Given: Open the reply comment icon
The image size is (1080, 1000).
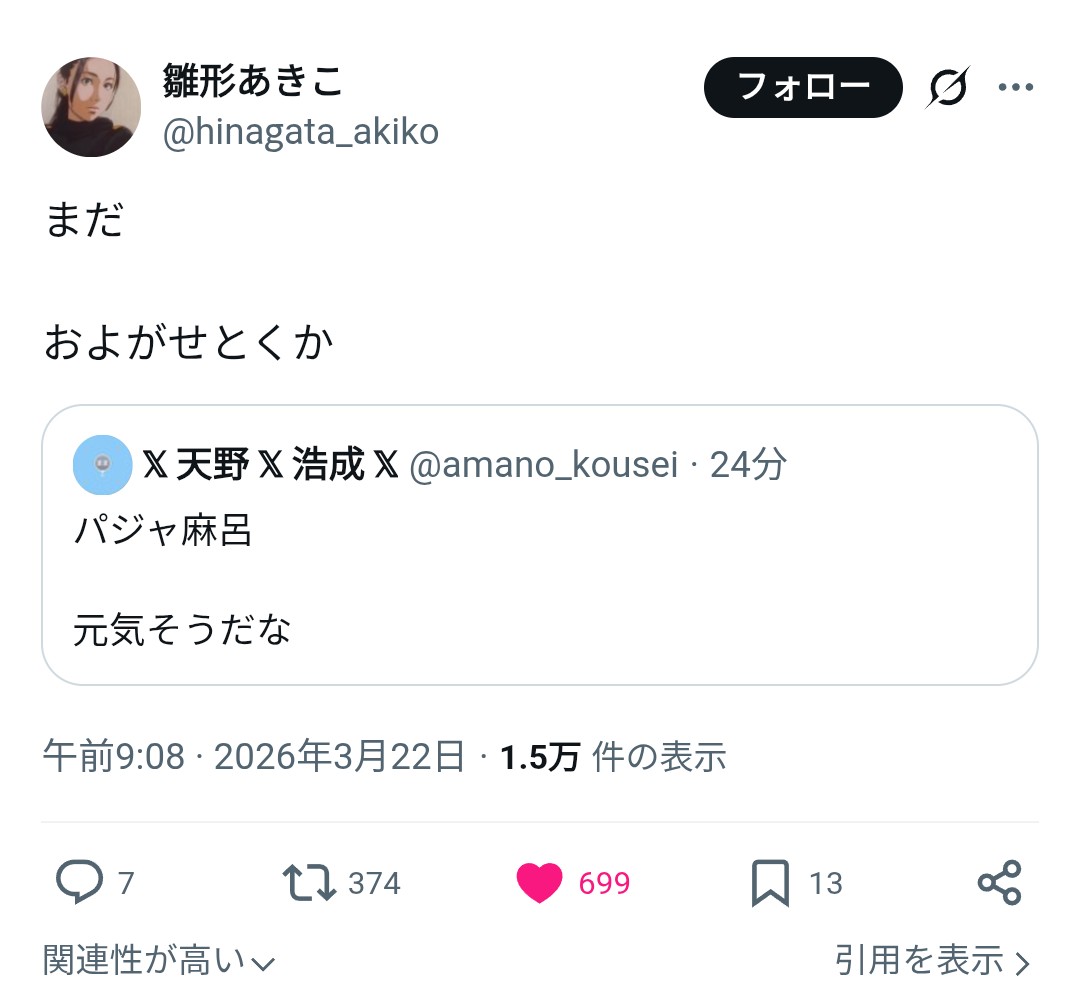Looking at the screenshot, I should click(x=79, y=883).
